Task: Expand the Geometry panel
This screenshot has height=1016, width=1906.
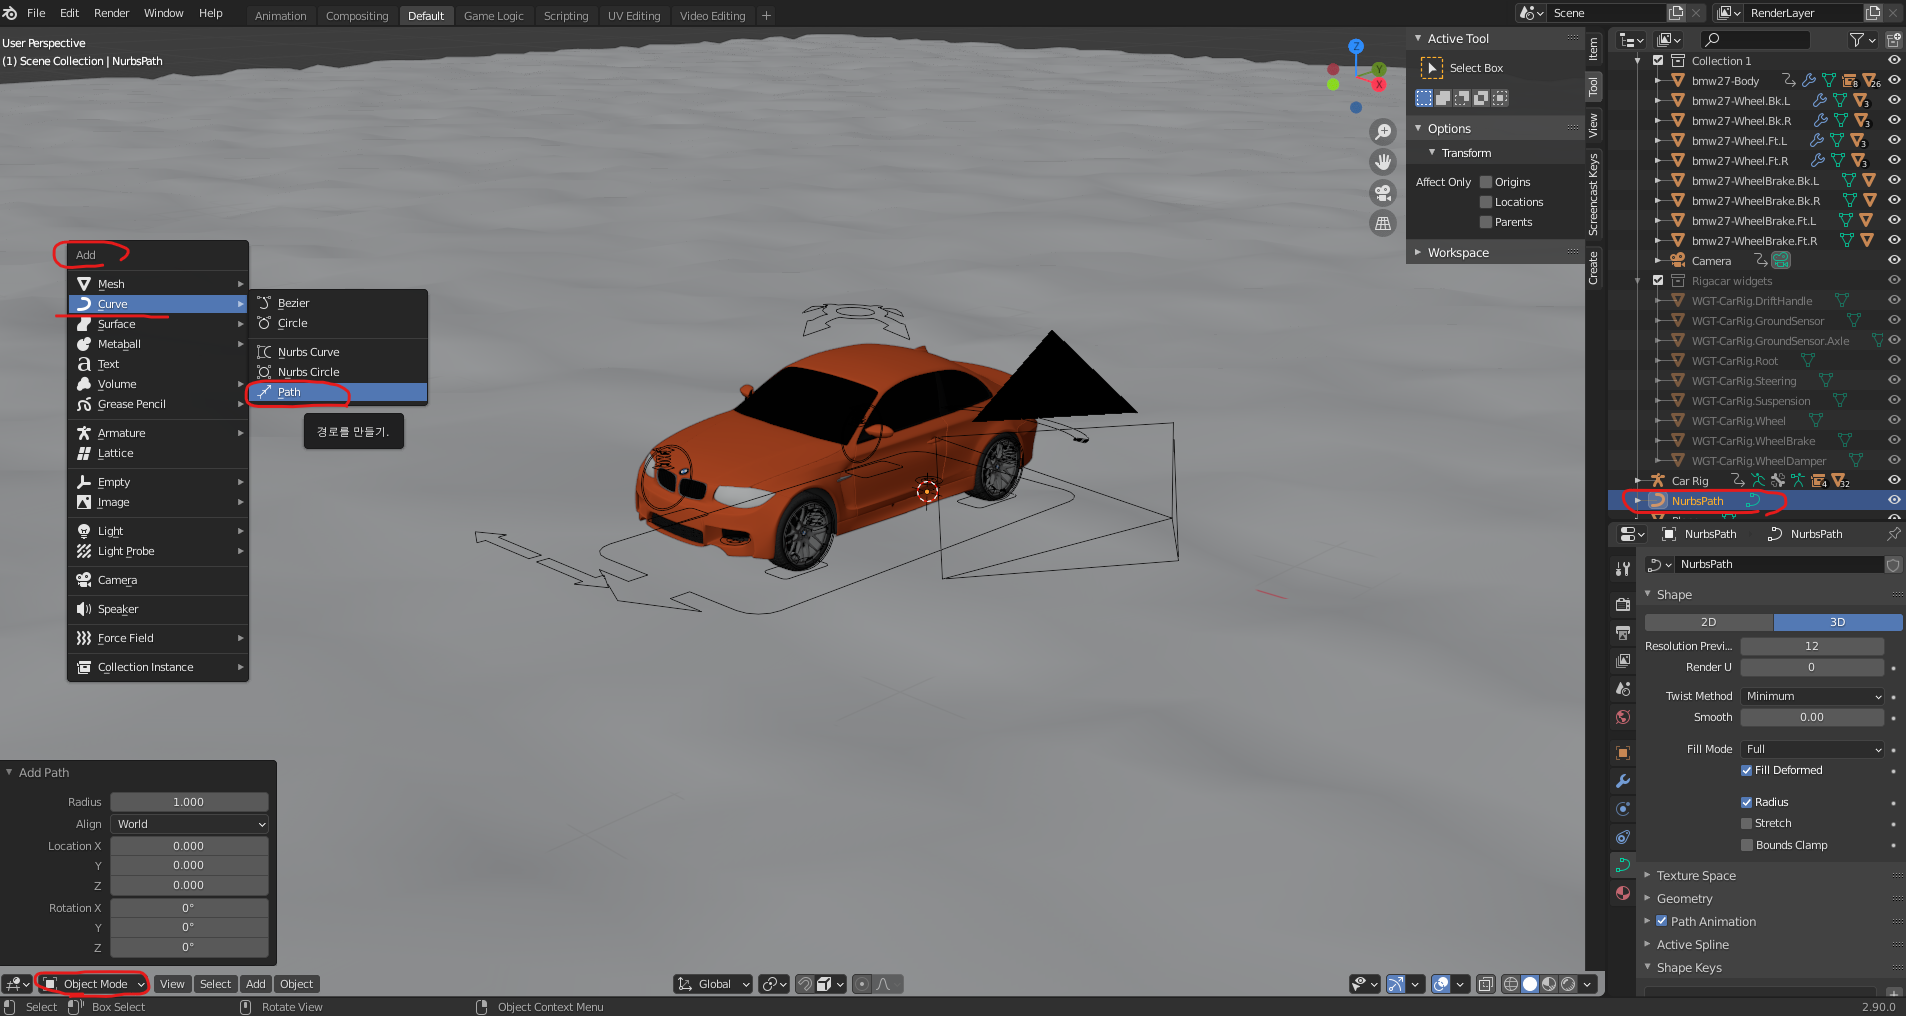Action: point(1684,898)
